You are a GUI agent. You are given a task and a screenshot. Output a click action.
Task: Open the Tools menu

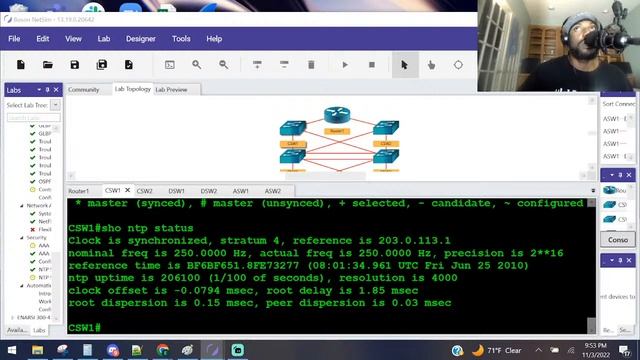181,39
